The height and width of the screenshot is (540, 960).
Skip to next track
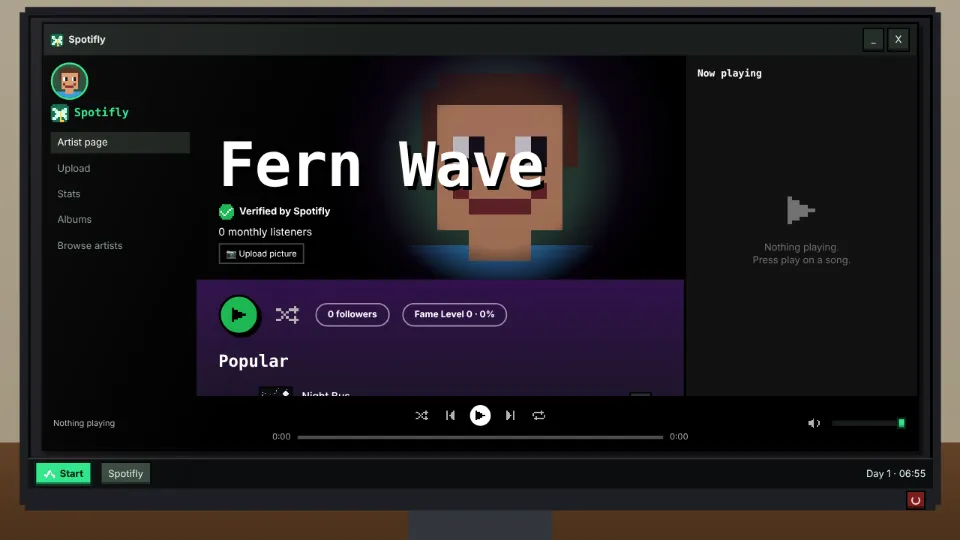tap(510, 416)
